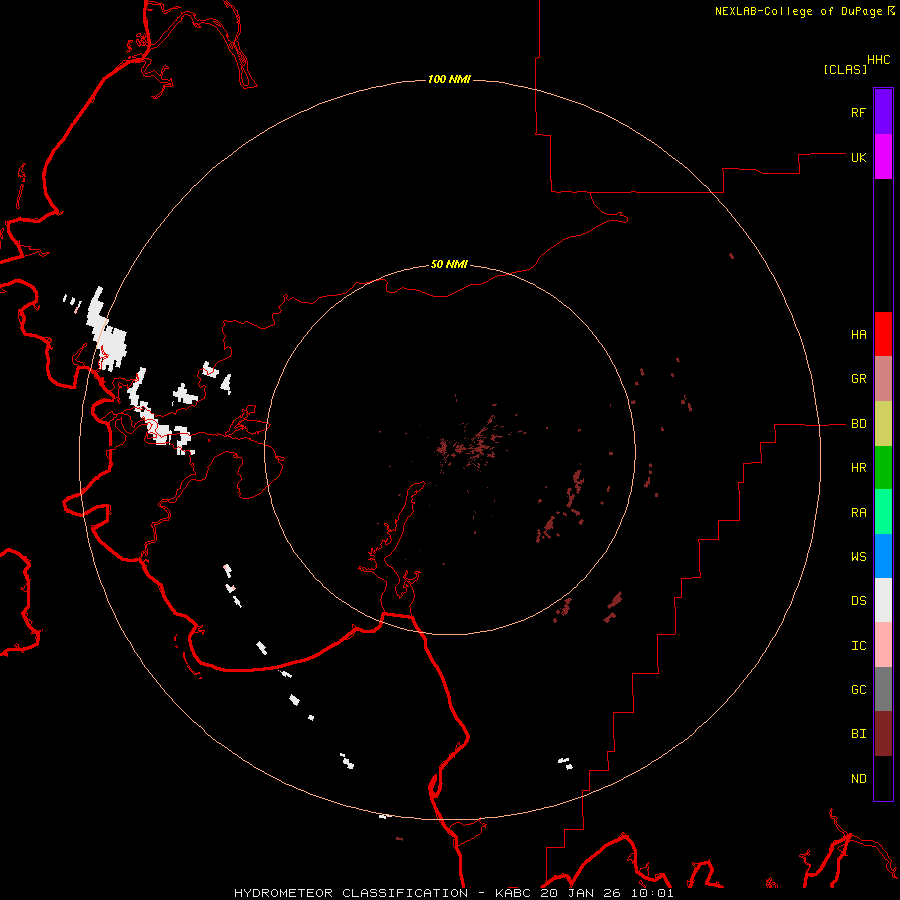Click the yellow BD legend swatch
The image size is (900, 900).
pyautogui.click(x=883, y=423)
